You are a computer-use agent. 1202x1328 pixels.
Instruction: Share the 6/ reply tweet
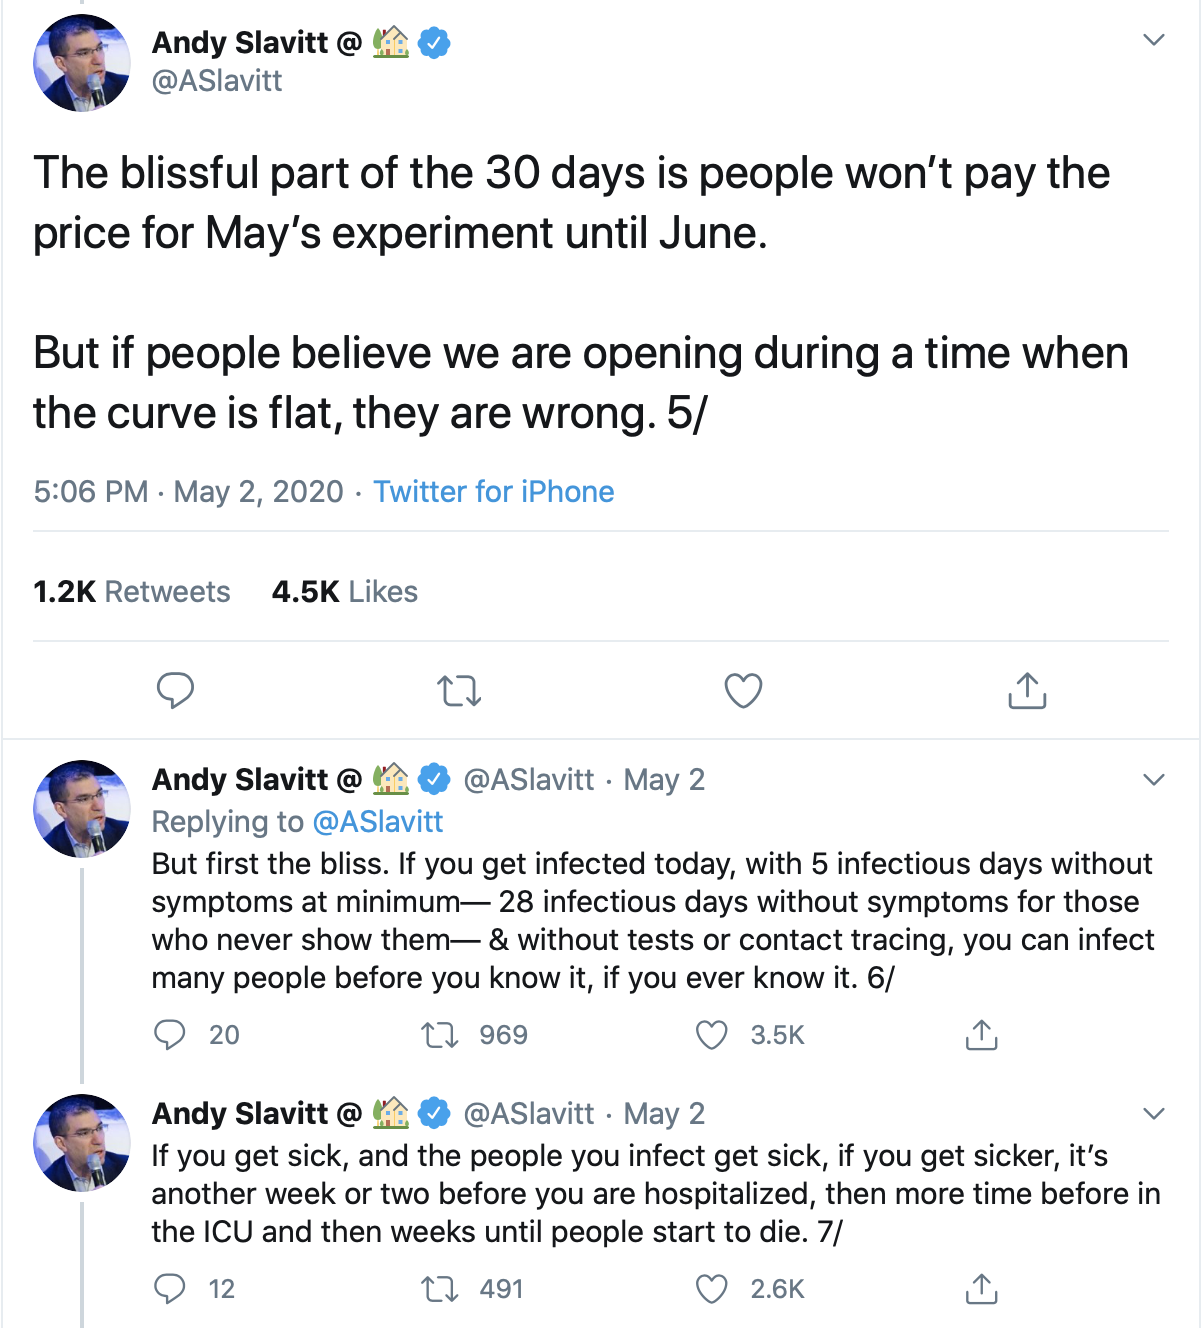click(x=981, y=1034)
